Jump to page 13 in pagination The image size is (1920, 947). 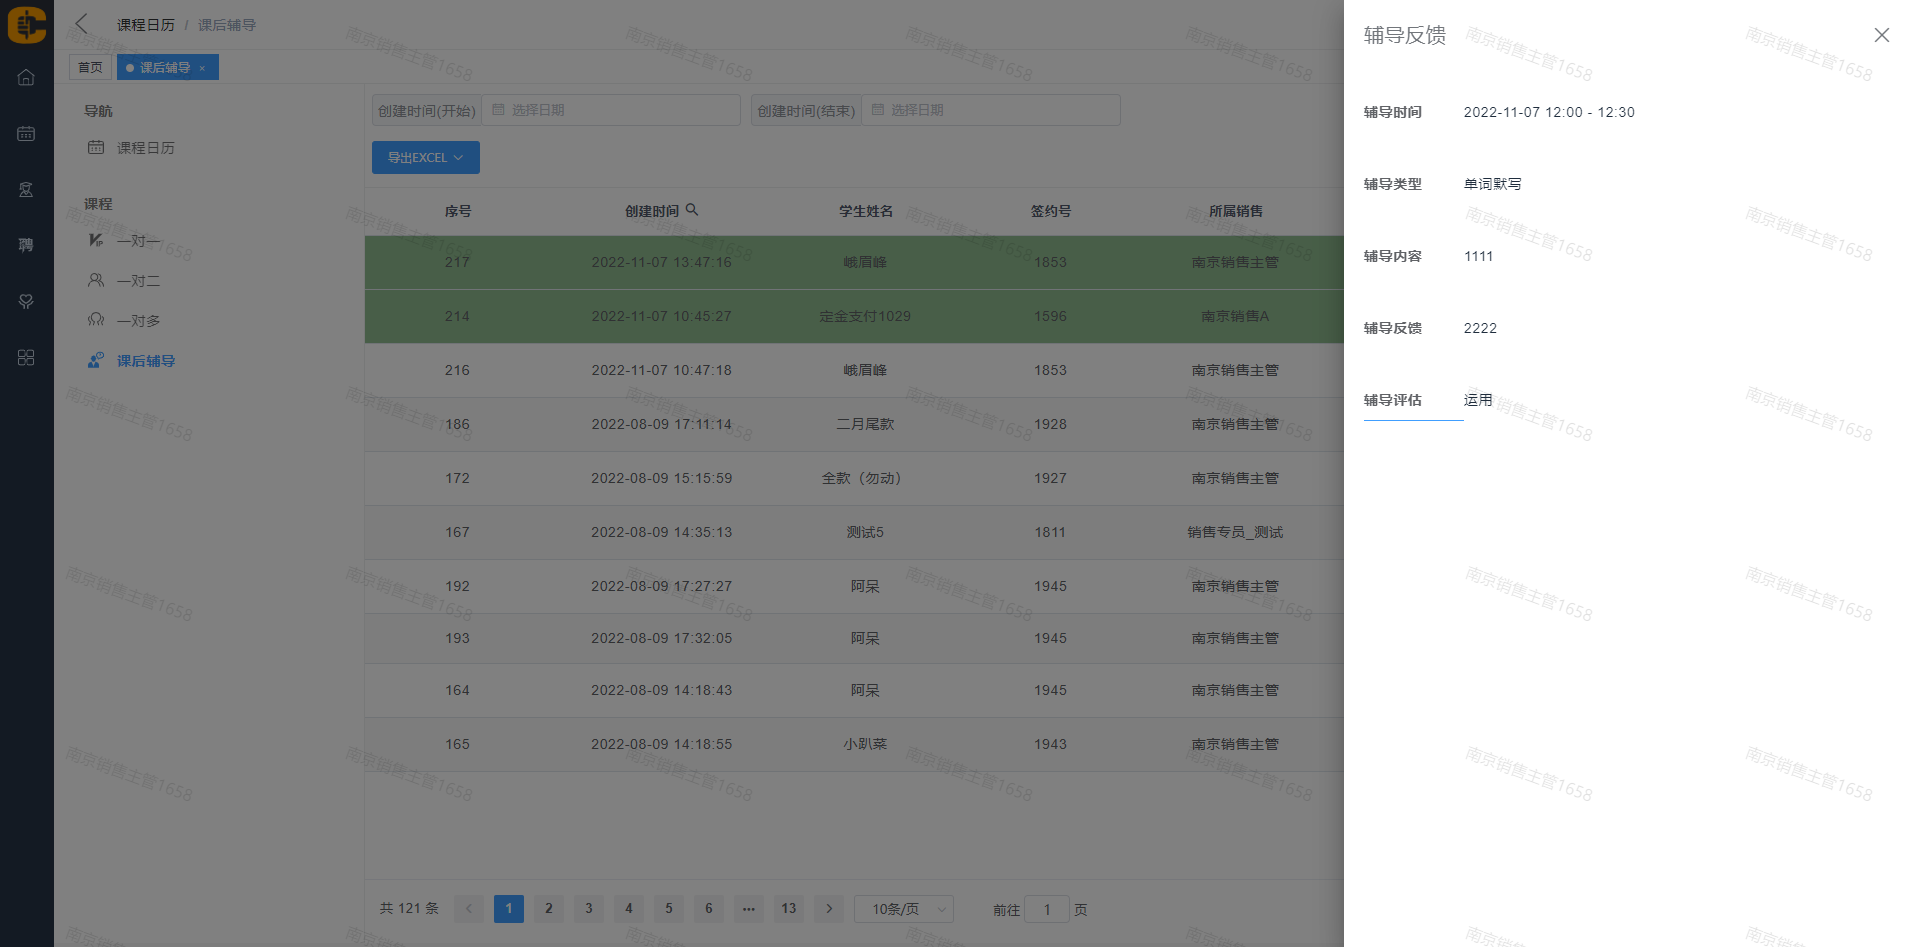click(788, 909)
